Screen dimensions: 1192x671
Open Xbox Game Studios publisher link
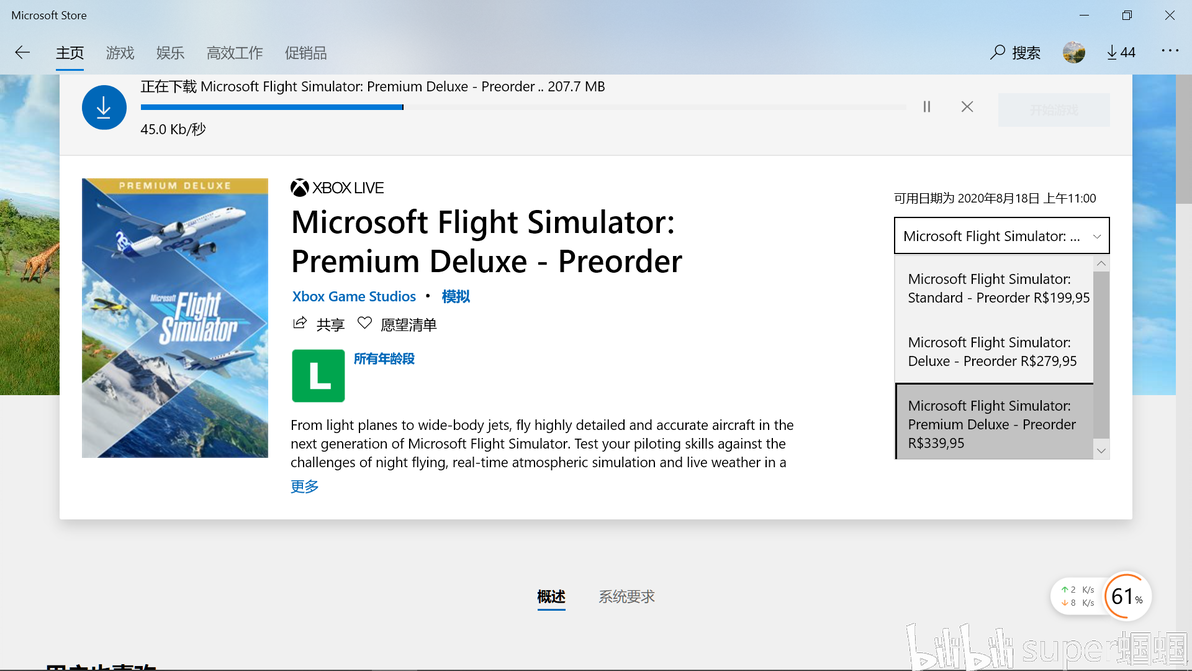point(354,296)
